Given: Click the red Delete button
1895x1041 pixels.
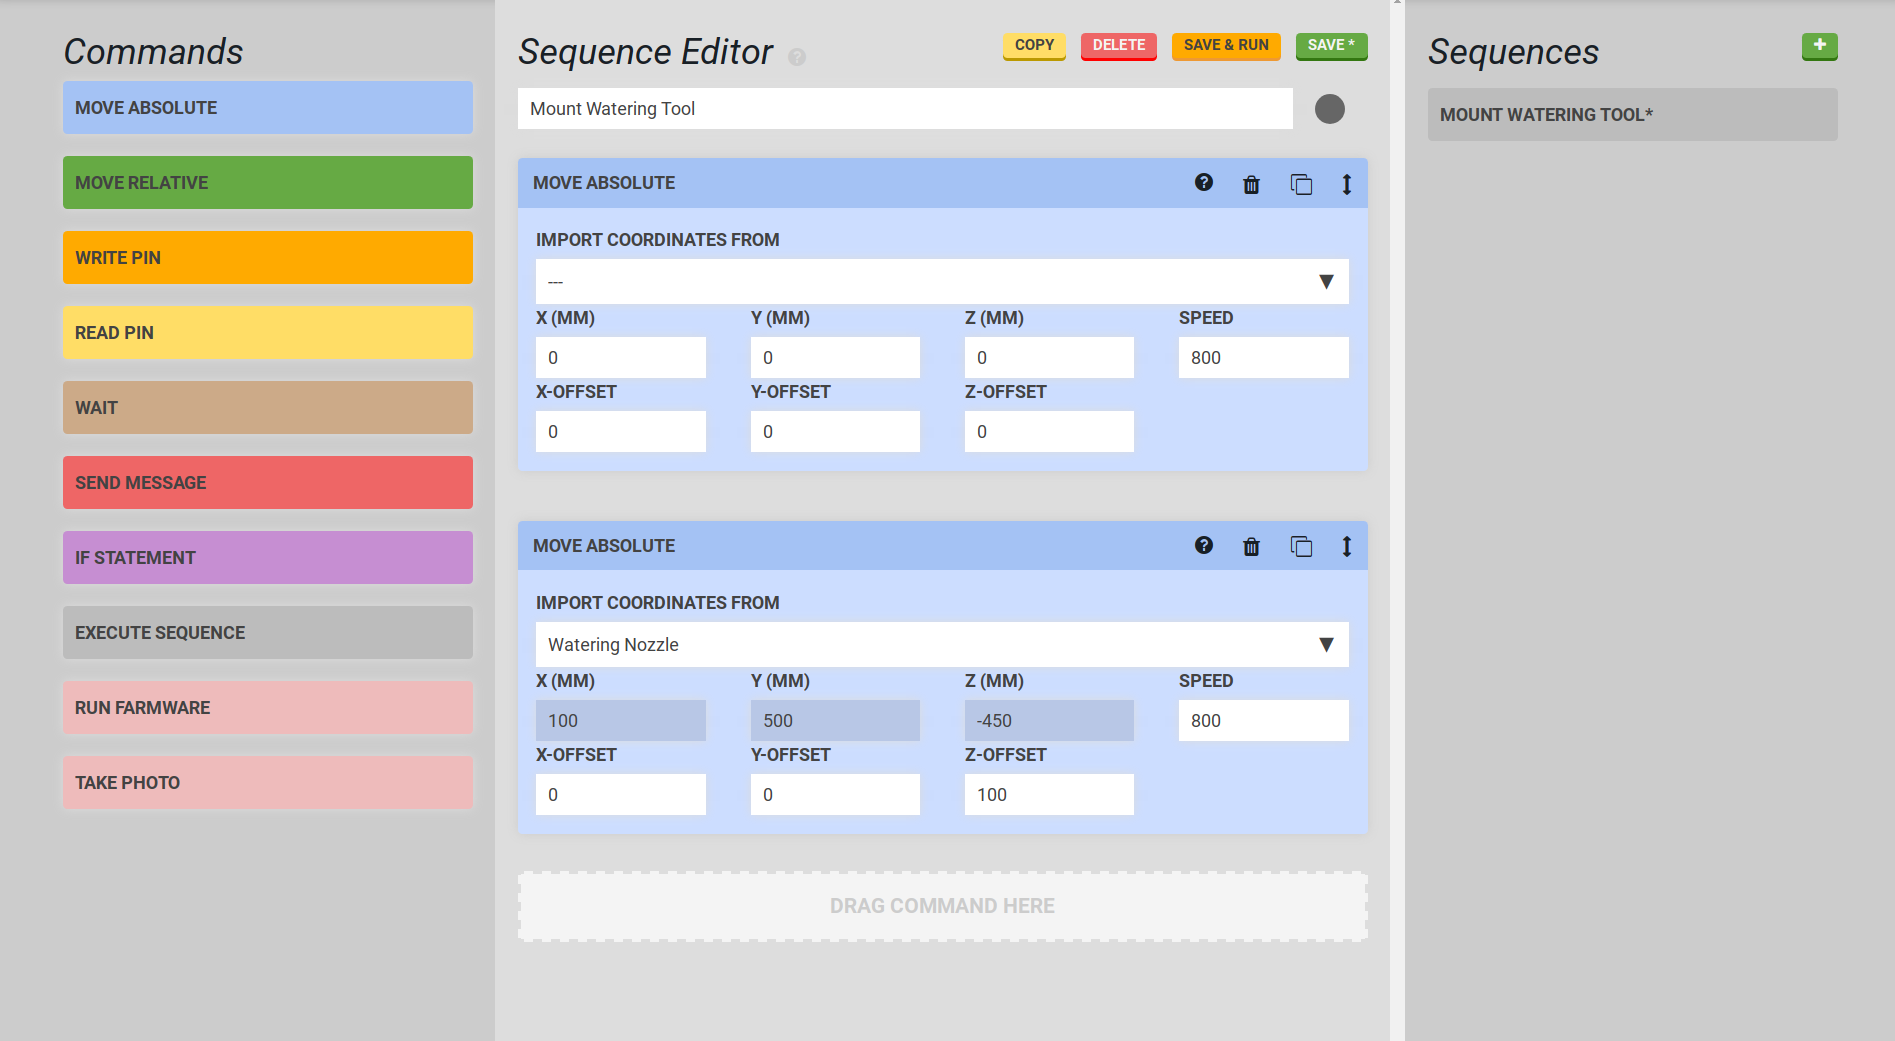Looking at the screenshot, I should (x=1118, y=46).
